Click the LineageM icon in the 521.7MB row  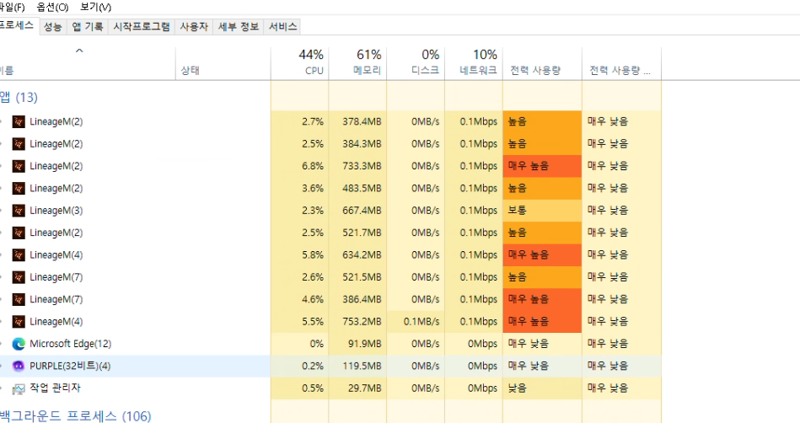tap(19, 233)
